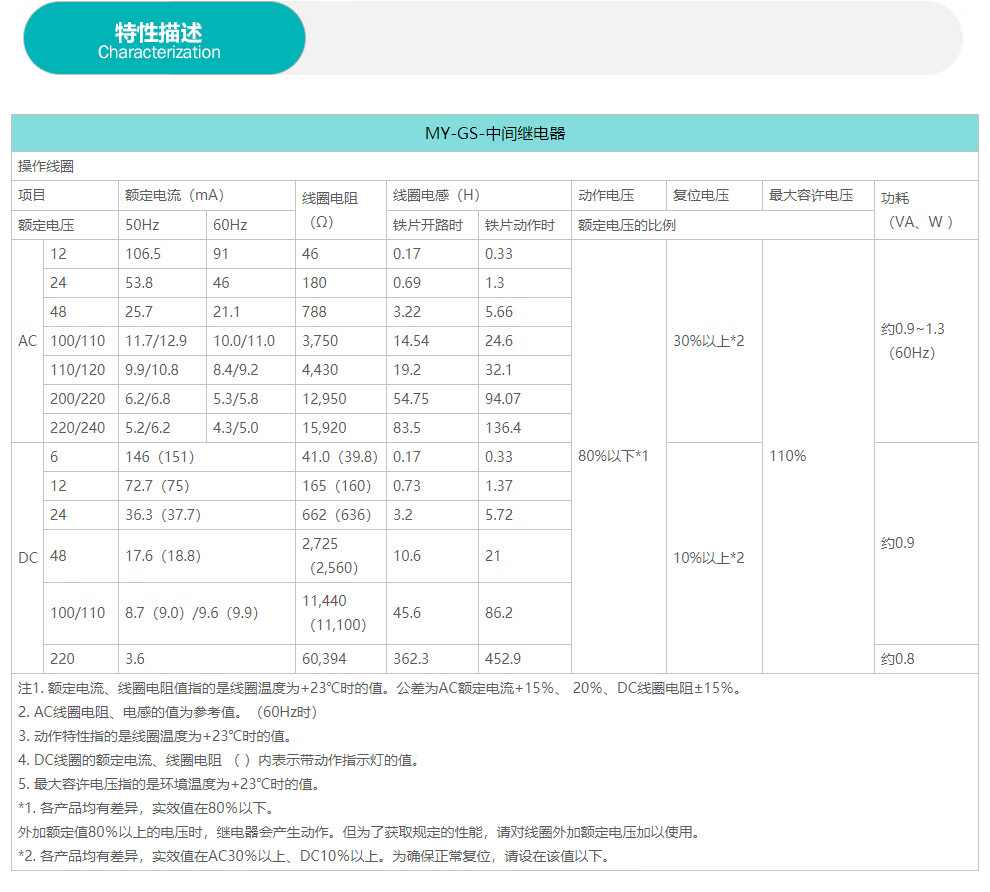Screen dimensions: 990x892
Task: Select the 12,950 resistance value
Action: pos(324,399)
